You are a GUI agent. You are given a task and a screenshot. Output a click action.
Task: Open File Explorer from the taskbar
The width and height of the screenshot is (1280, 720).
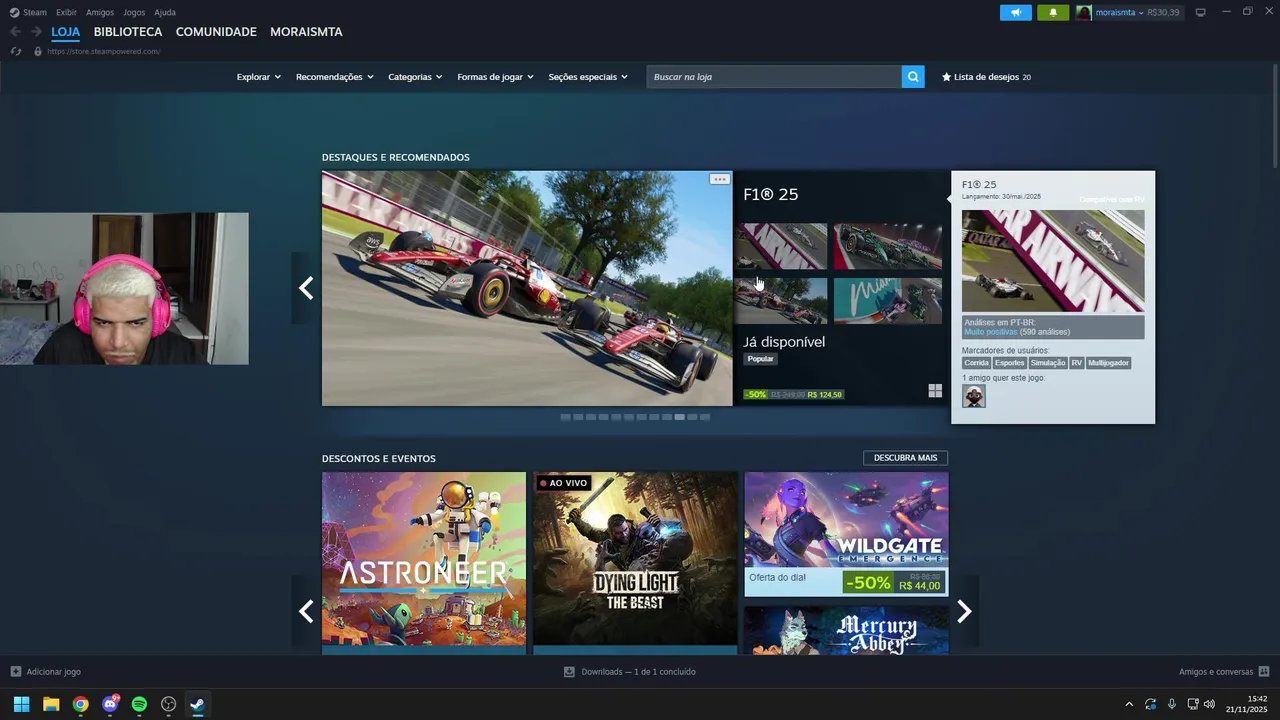[x=51, y=704]
